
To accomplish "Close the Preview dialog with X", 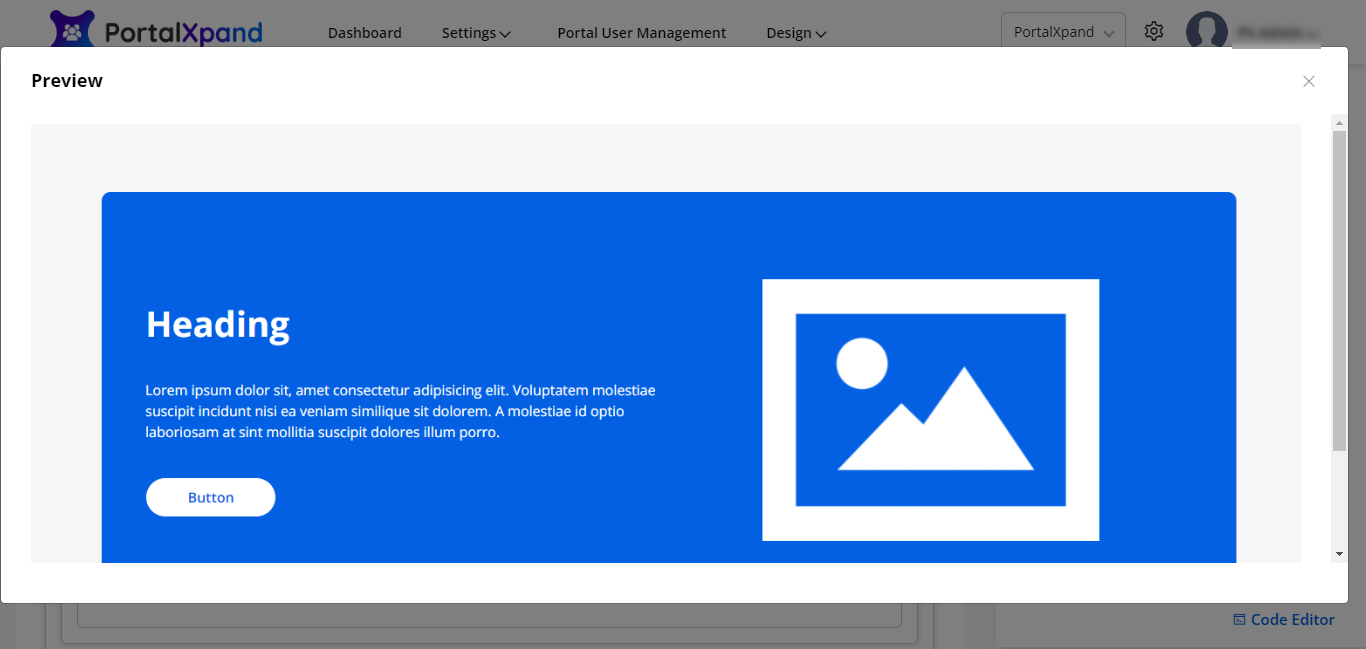I will pos(1308,81).
